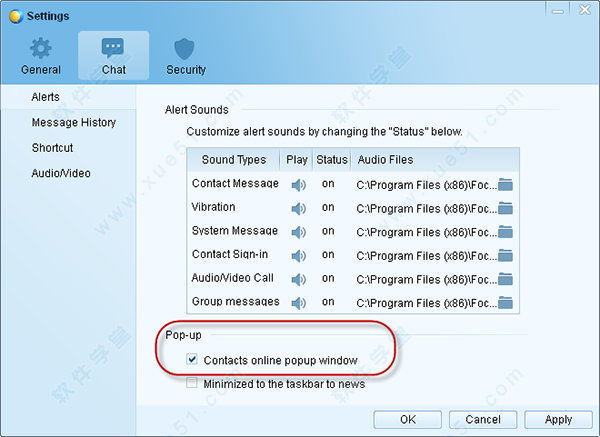
Task: Browse audio file for Group messages
Action: [x=505, y=303]
